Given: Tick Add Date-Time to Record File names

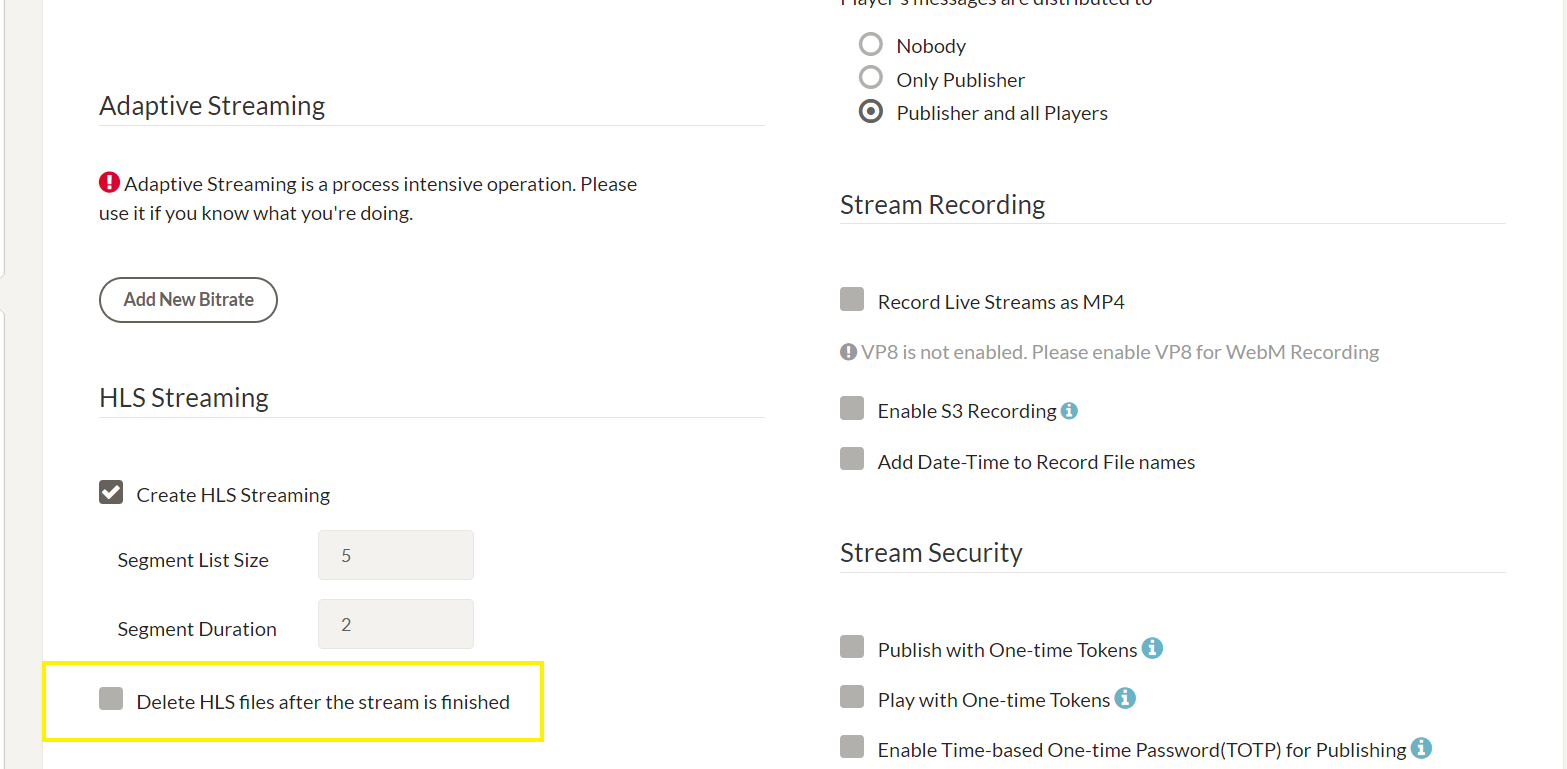Looking at the screenshot, I should [x=852, y=459].
